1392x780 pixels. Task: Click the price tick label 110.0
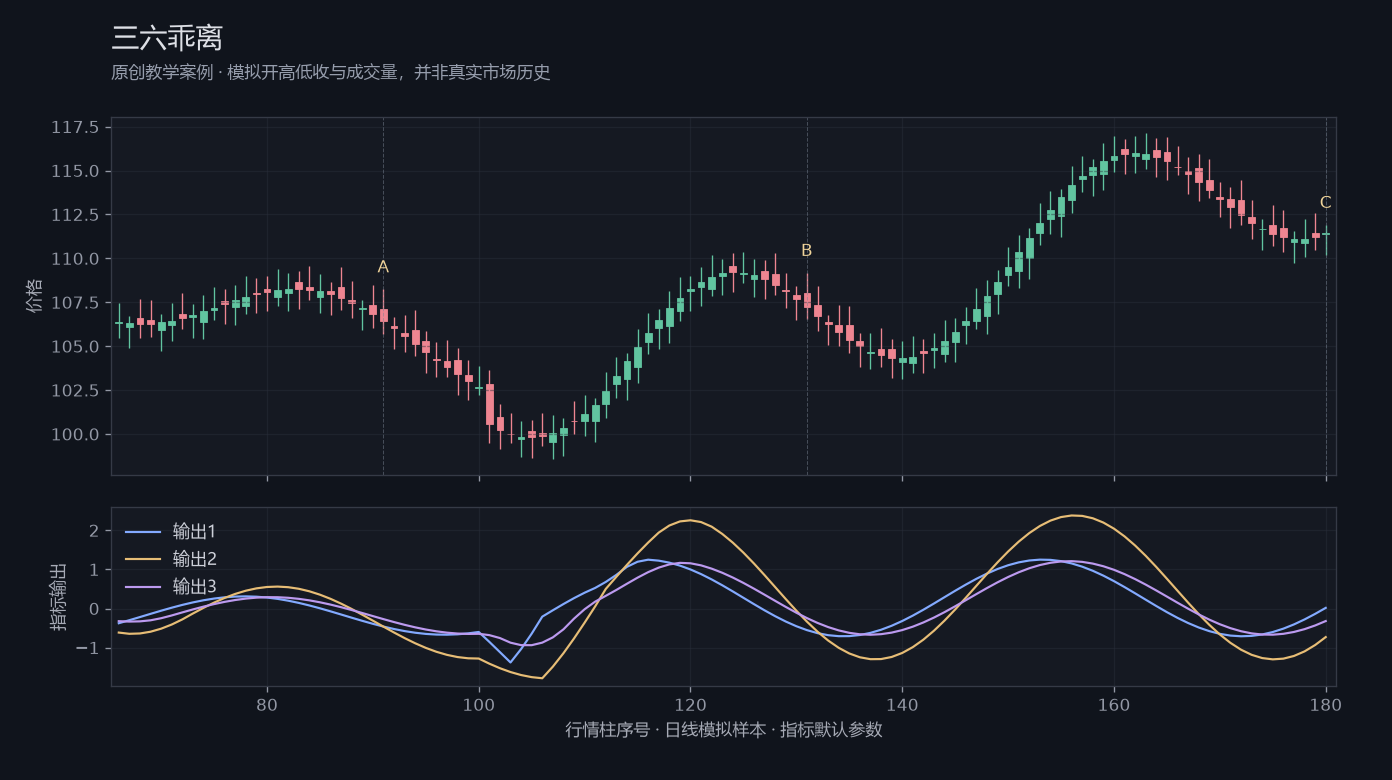click(x=75, y=259)
